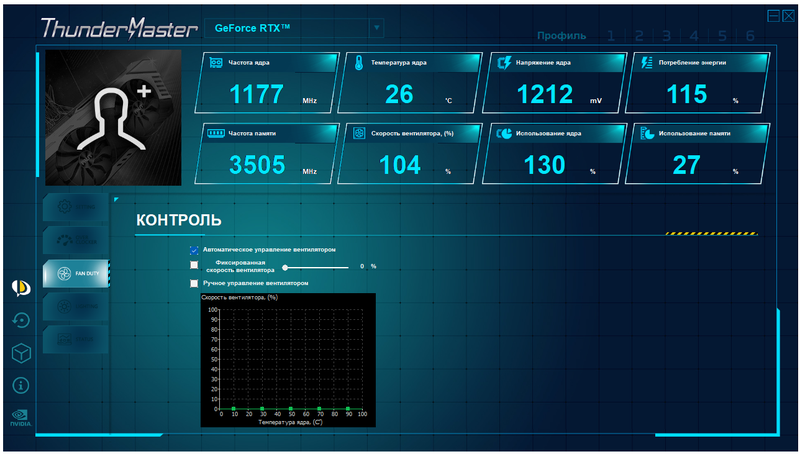Select profile 6
This screenshot has height=454, width=800.
(749, 36)
